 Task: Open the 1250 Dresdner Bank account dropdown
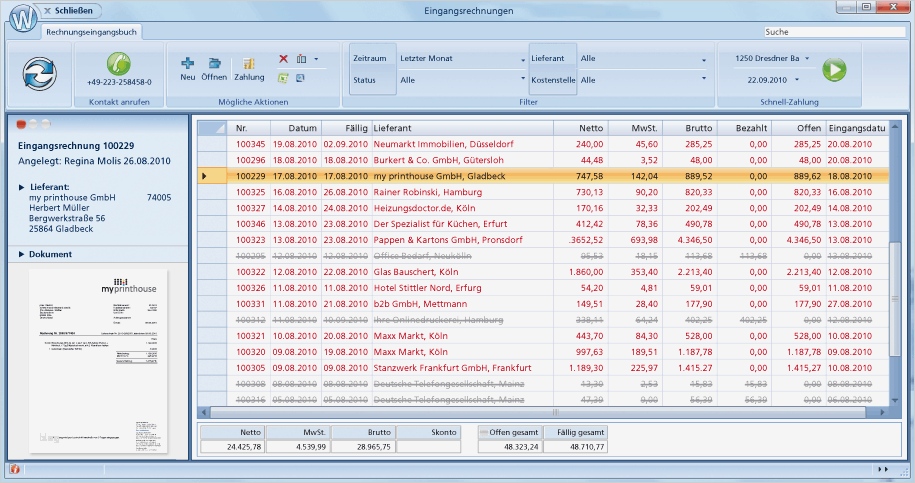click(771, 59)
